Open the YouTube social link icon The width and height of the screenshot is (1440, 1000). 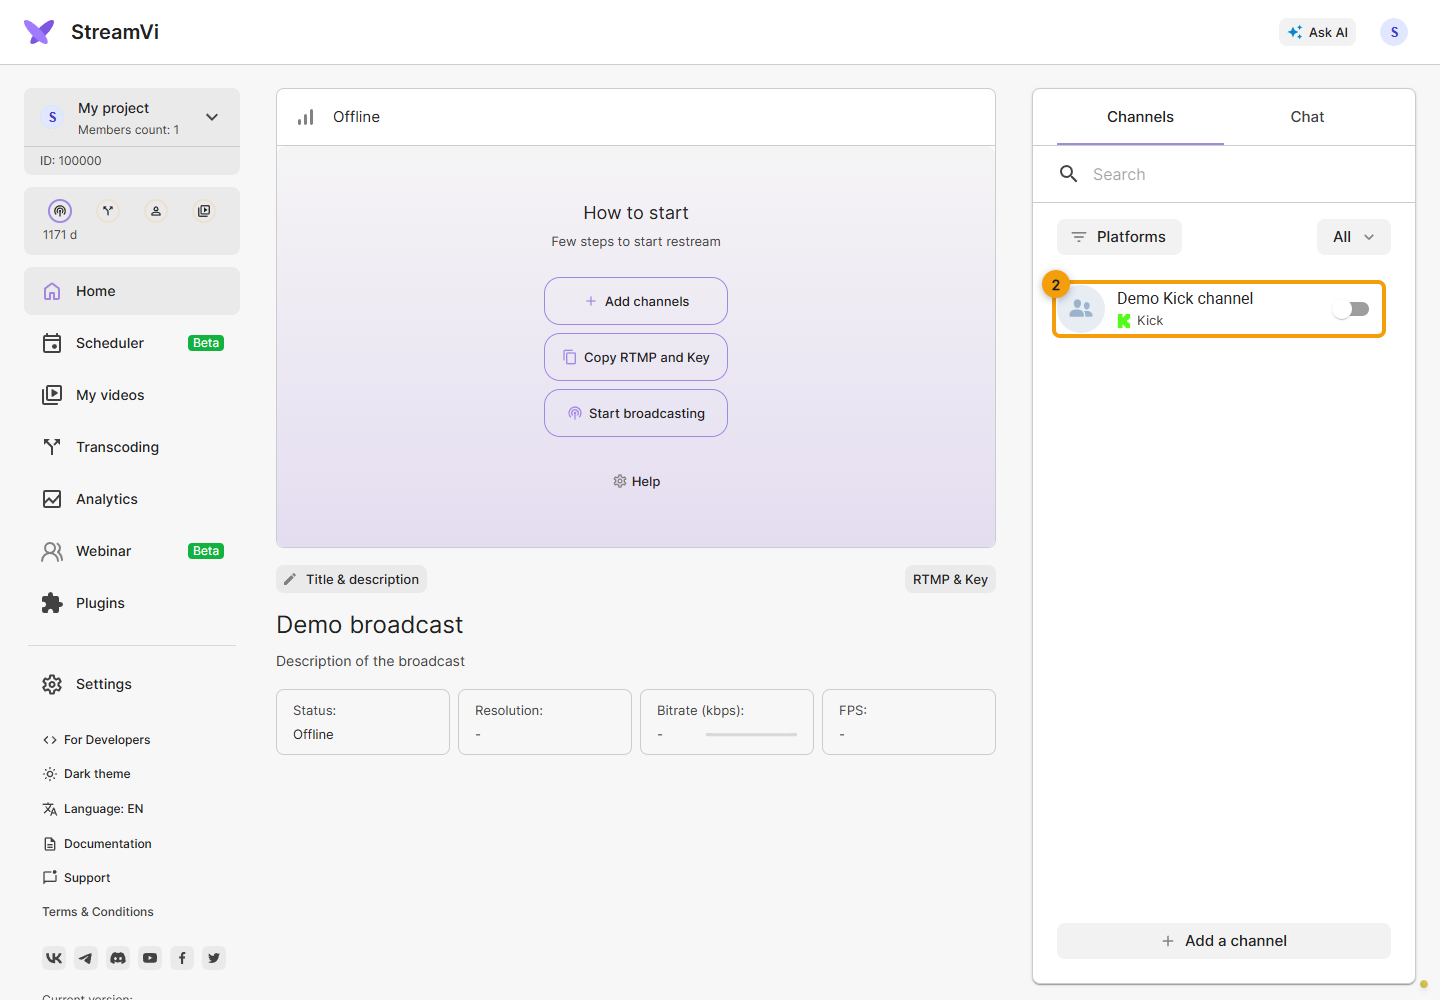[x=150, y=958]
